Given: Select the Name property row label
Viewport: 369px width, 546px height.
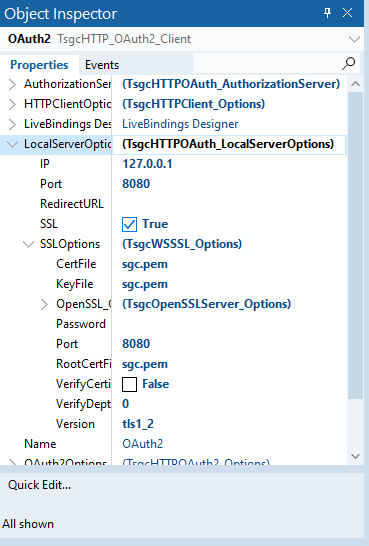Looking at the screenshot, I should (40, 444).
